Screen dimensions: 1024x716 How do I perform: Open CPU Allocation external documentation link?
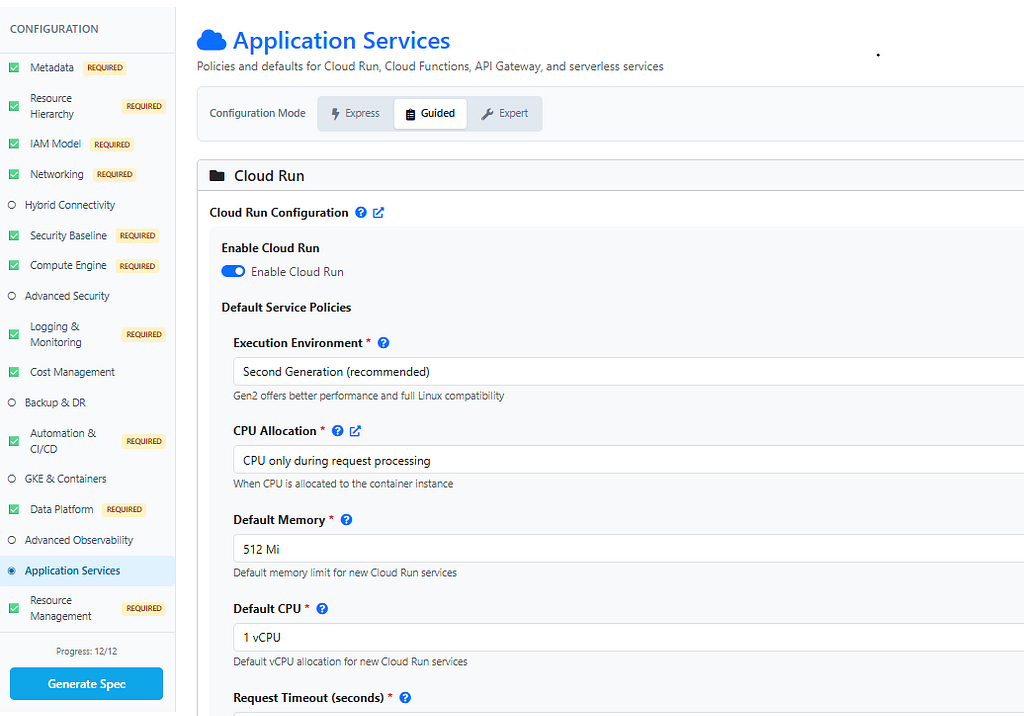(x=355, y=431)
